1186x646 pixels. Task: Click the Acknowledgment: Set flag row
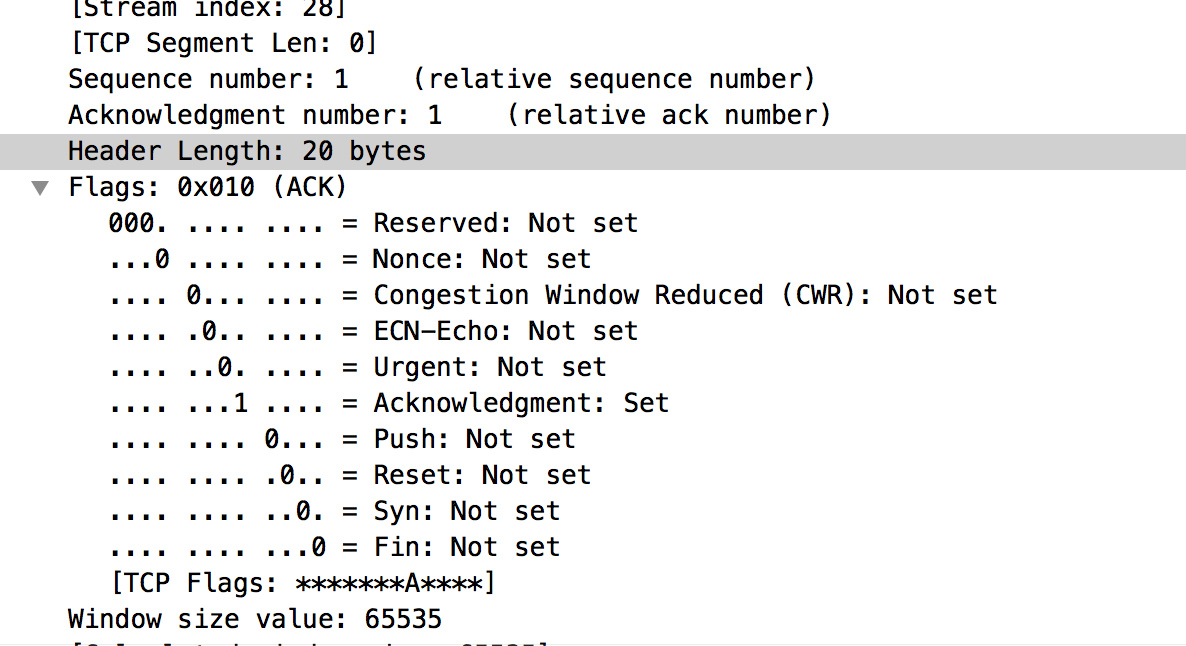(388, 403)
